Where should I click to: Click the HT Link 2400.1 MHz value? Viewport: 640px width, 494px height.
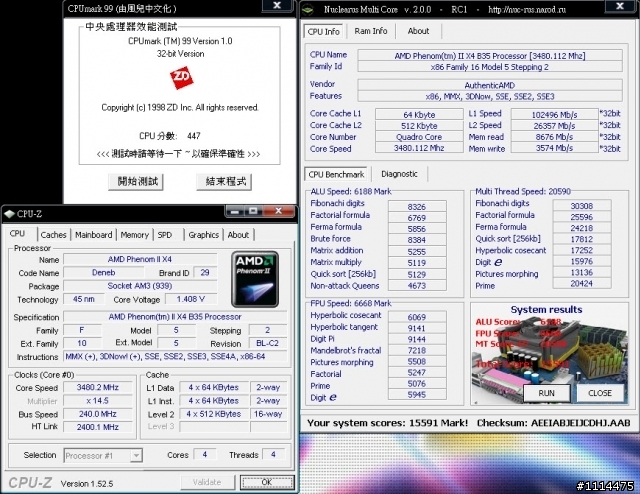click(98, 427)
